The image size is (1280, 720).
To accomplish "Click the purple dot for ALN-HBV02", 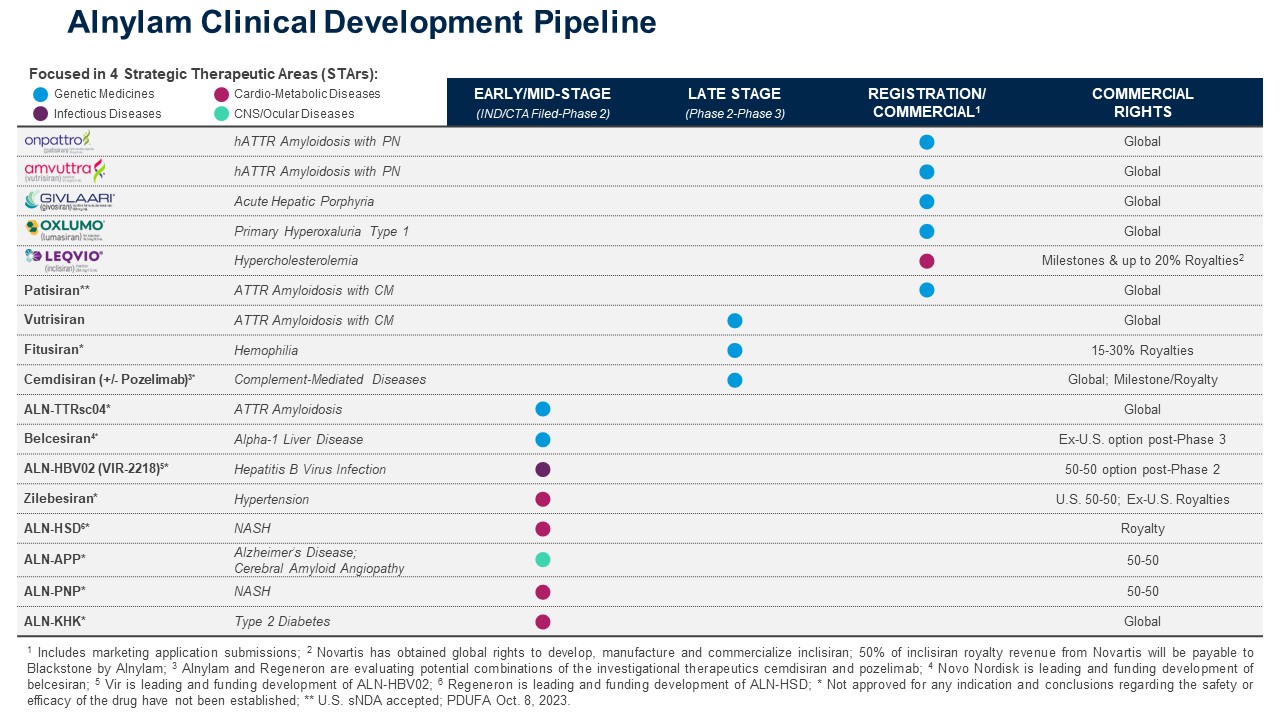I will [543, 469].
